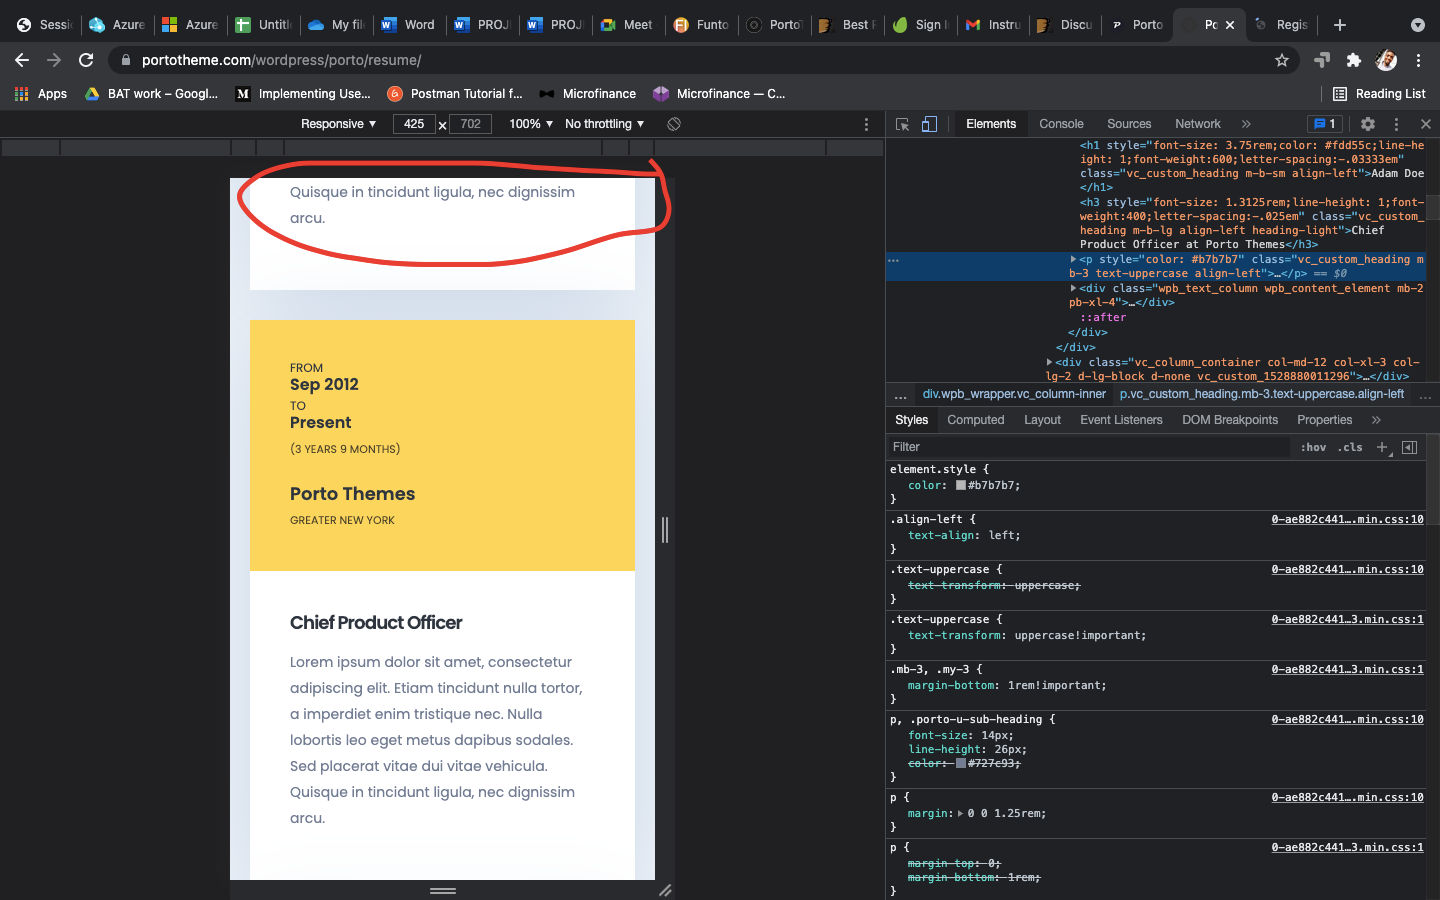The image size is (1440, 900).
Task: Select the Elements panel tab
Action: [991, 124]
